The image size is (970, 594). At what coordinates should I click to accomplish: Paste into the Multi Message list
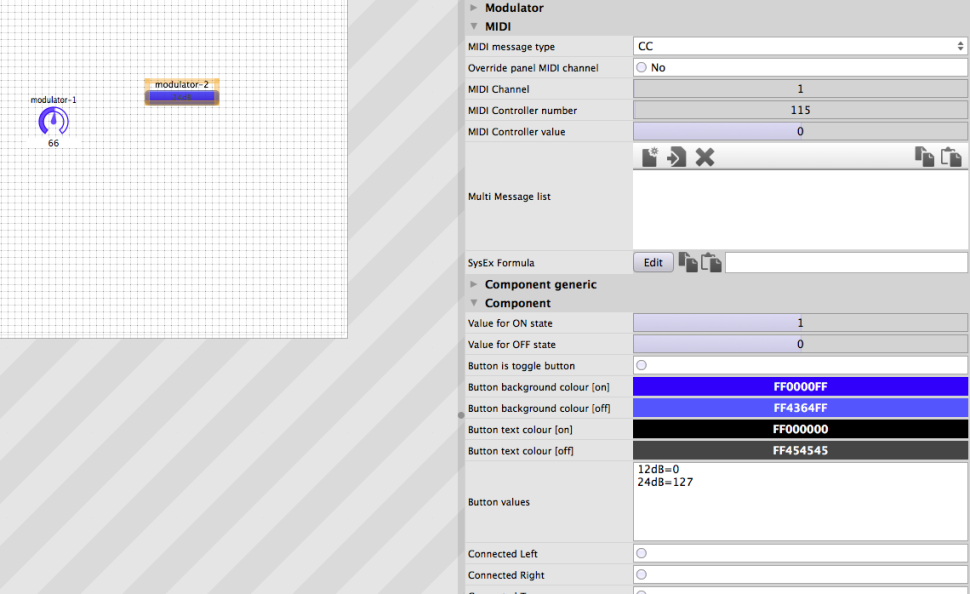[x=951, y=157]
